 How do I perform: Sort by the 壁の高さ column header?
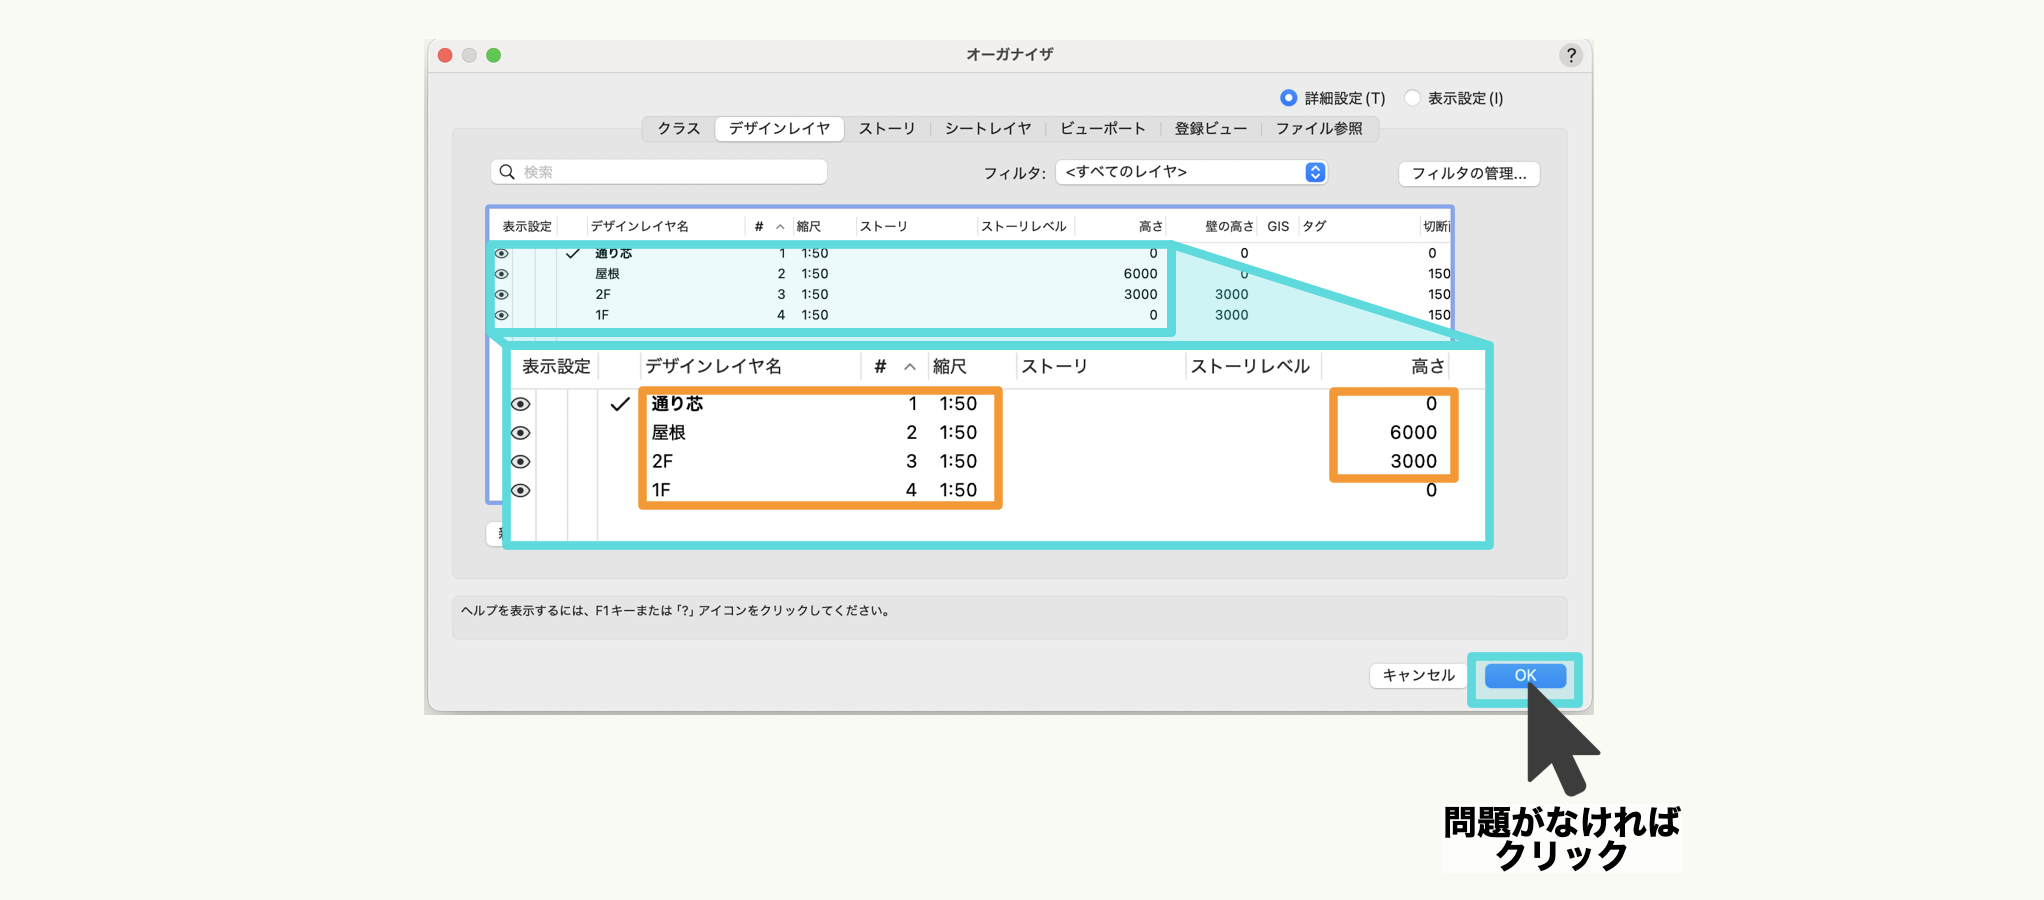1228,226
